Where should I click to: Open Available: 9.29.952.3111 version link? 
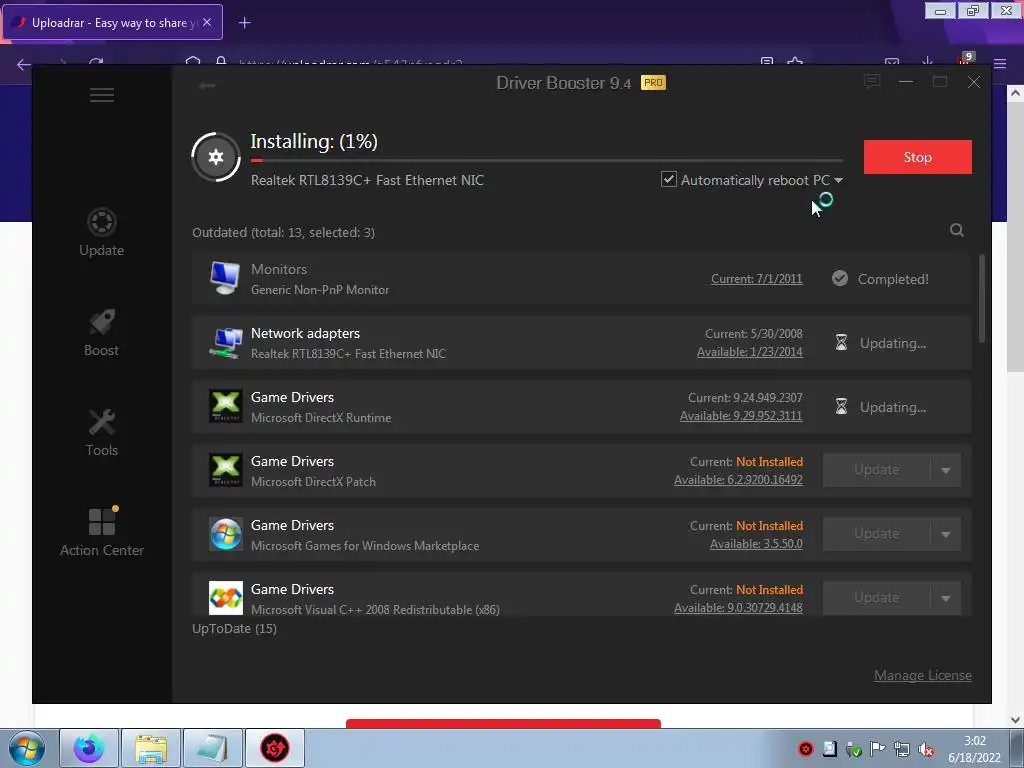(x=741, y=416)
